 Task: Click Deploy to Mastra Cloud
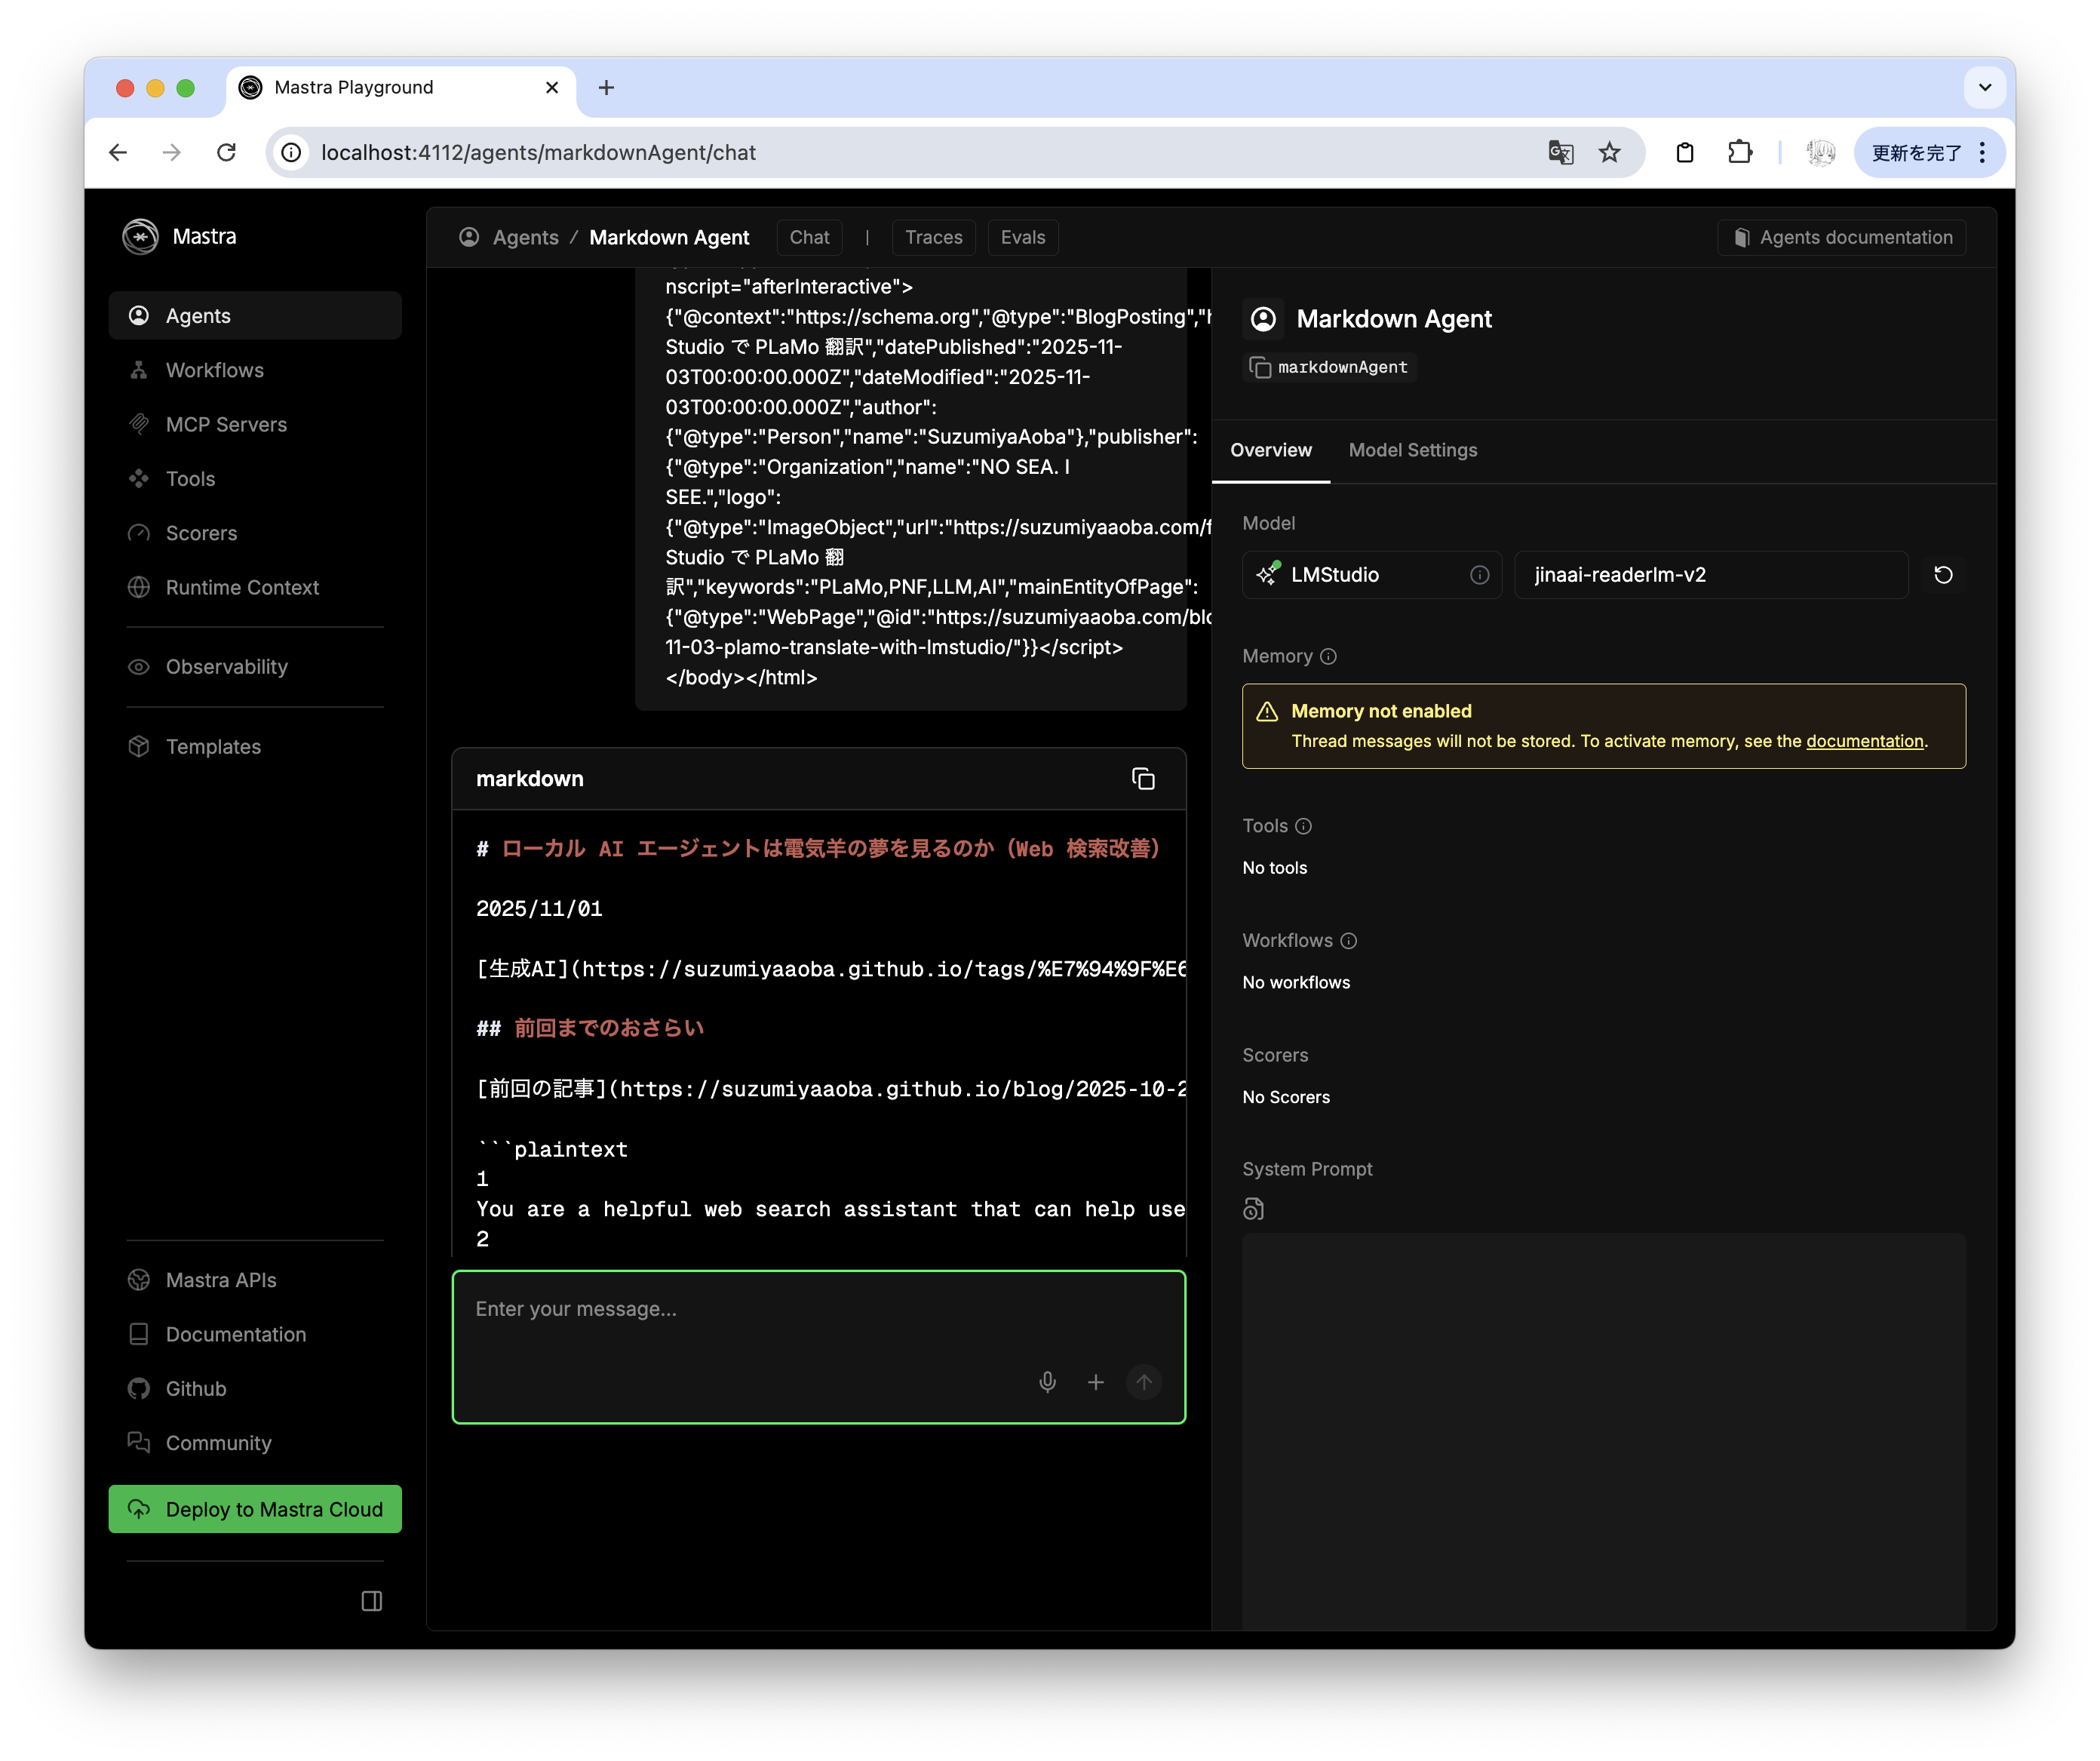[254, 1509]
